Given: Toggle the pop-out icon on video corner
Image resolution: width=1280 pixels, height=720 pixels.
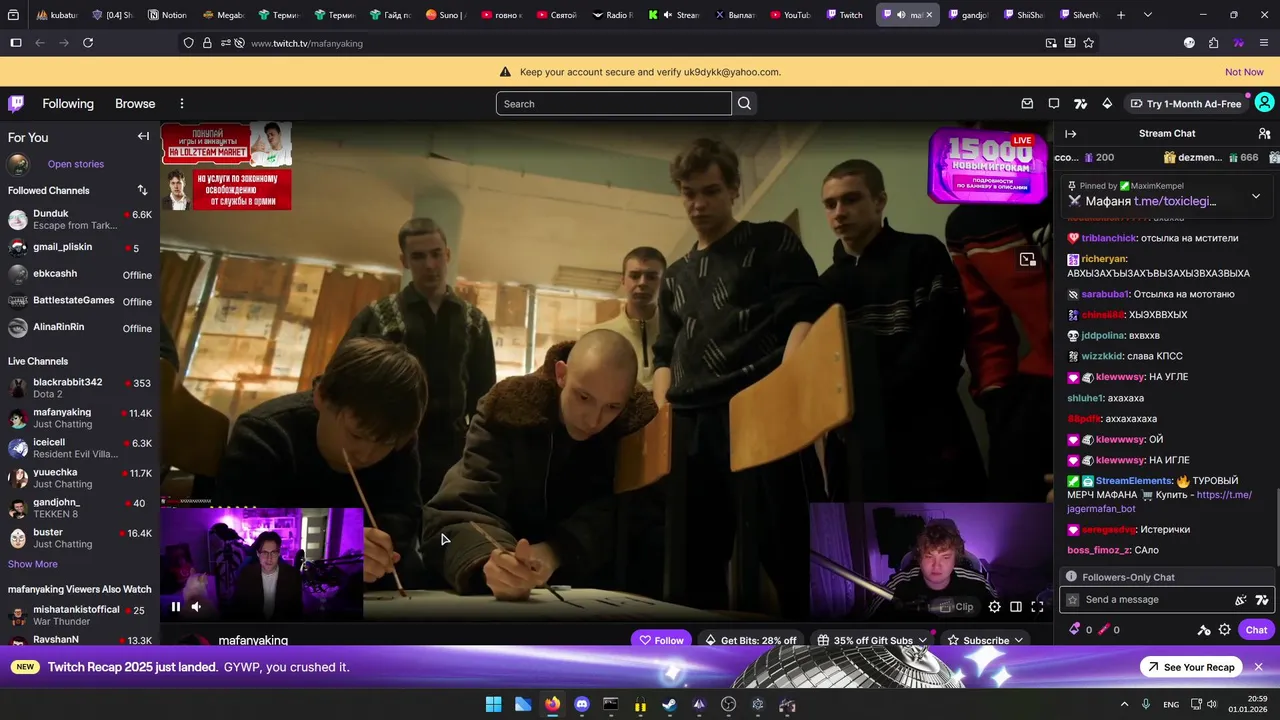Looking at the screenshot, I should pyautogui.click(x=1027, y=260).
